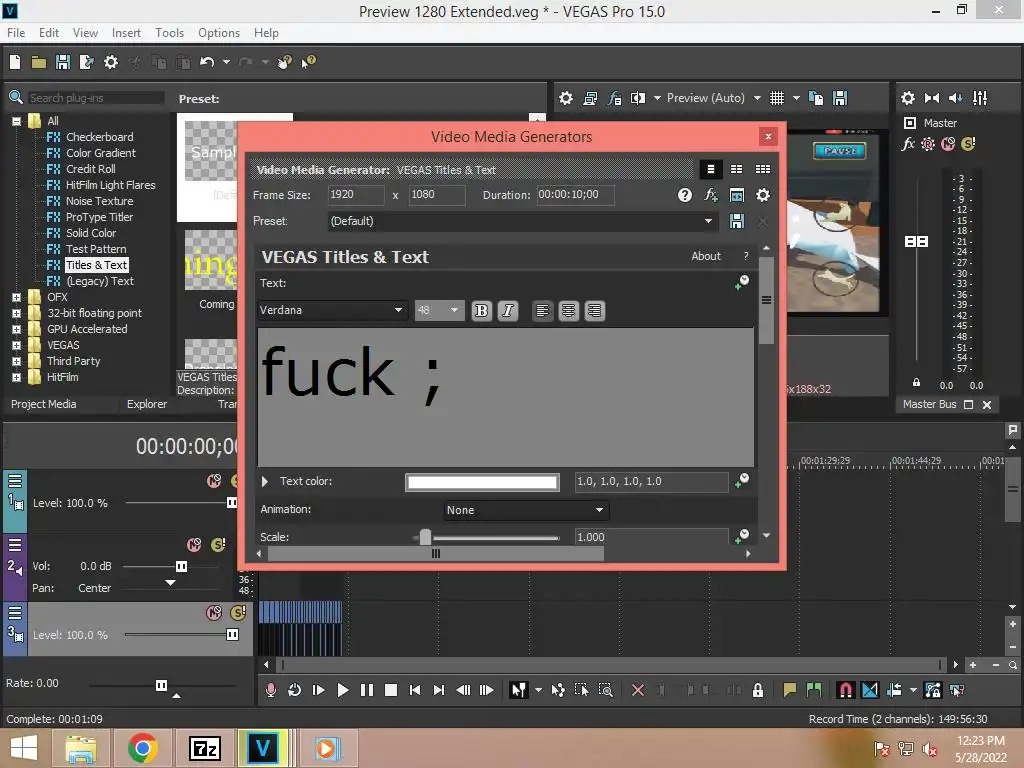Screen dimensions: 1024x768
Task: Animate the Text color parameter icon
Action: pos(742,481)
